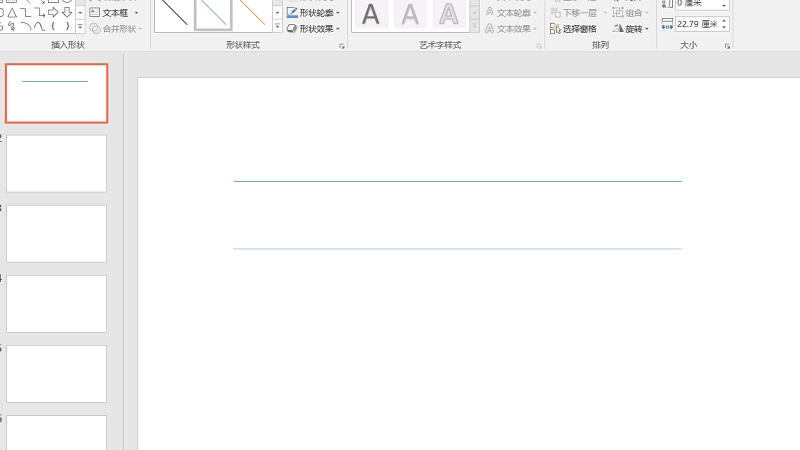Open the 形状效果 shape effects dropdown
800x450 pixels.
(313, 29)
